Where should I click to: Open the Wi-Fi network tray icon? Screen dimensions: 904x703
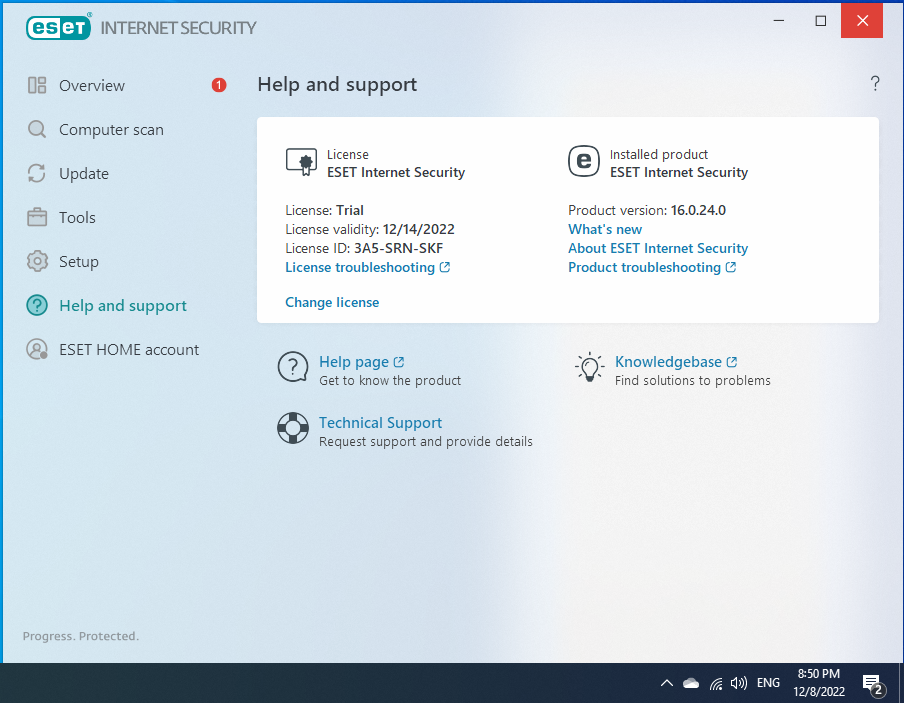(x=716, y=683)
